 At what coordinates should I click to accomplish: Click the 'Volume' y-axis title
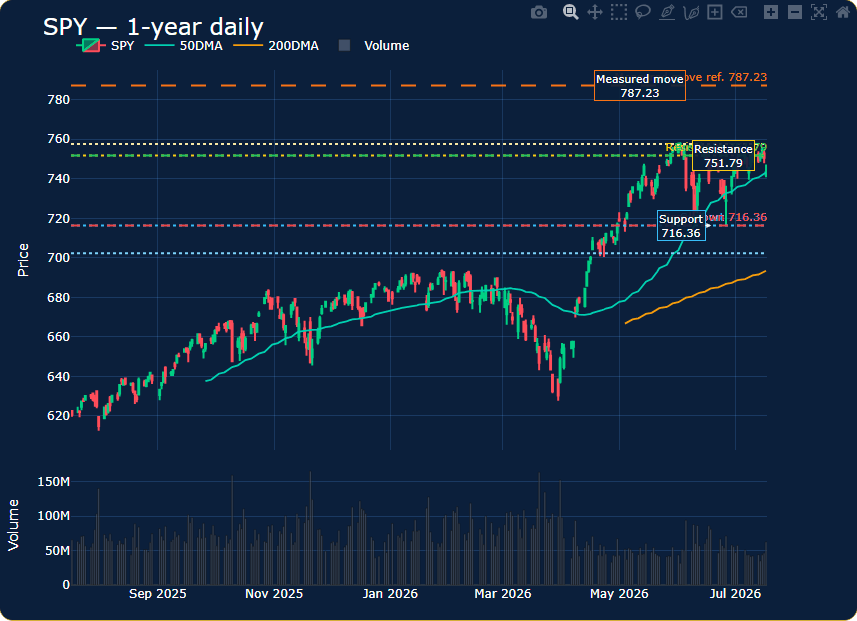[13, 525]
